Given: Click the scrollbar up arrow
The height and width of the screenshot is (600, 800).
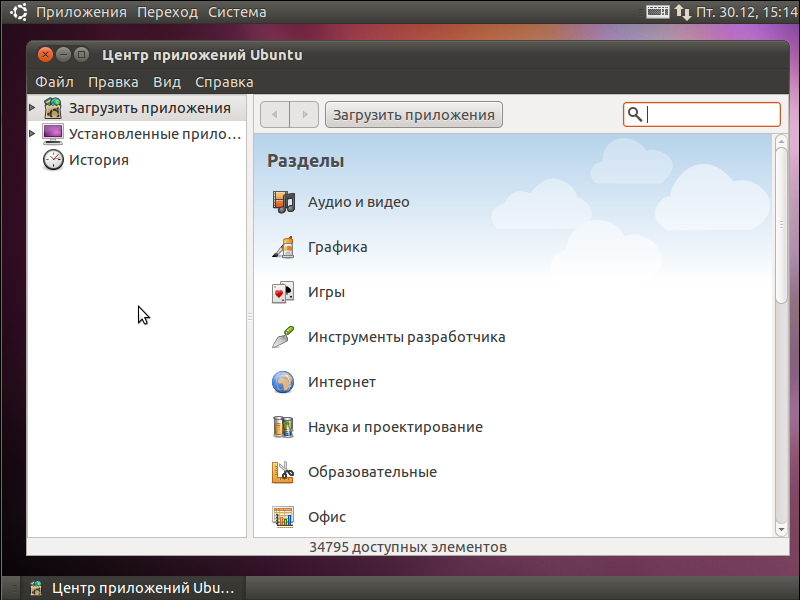Looking at the screenshot, I should click(x=781, y=140).
